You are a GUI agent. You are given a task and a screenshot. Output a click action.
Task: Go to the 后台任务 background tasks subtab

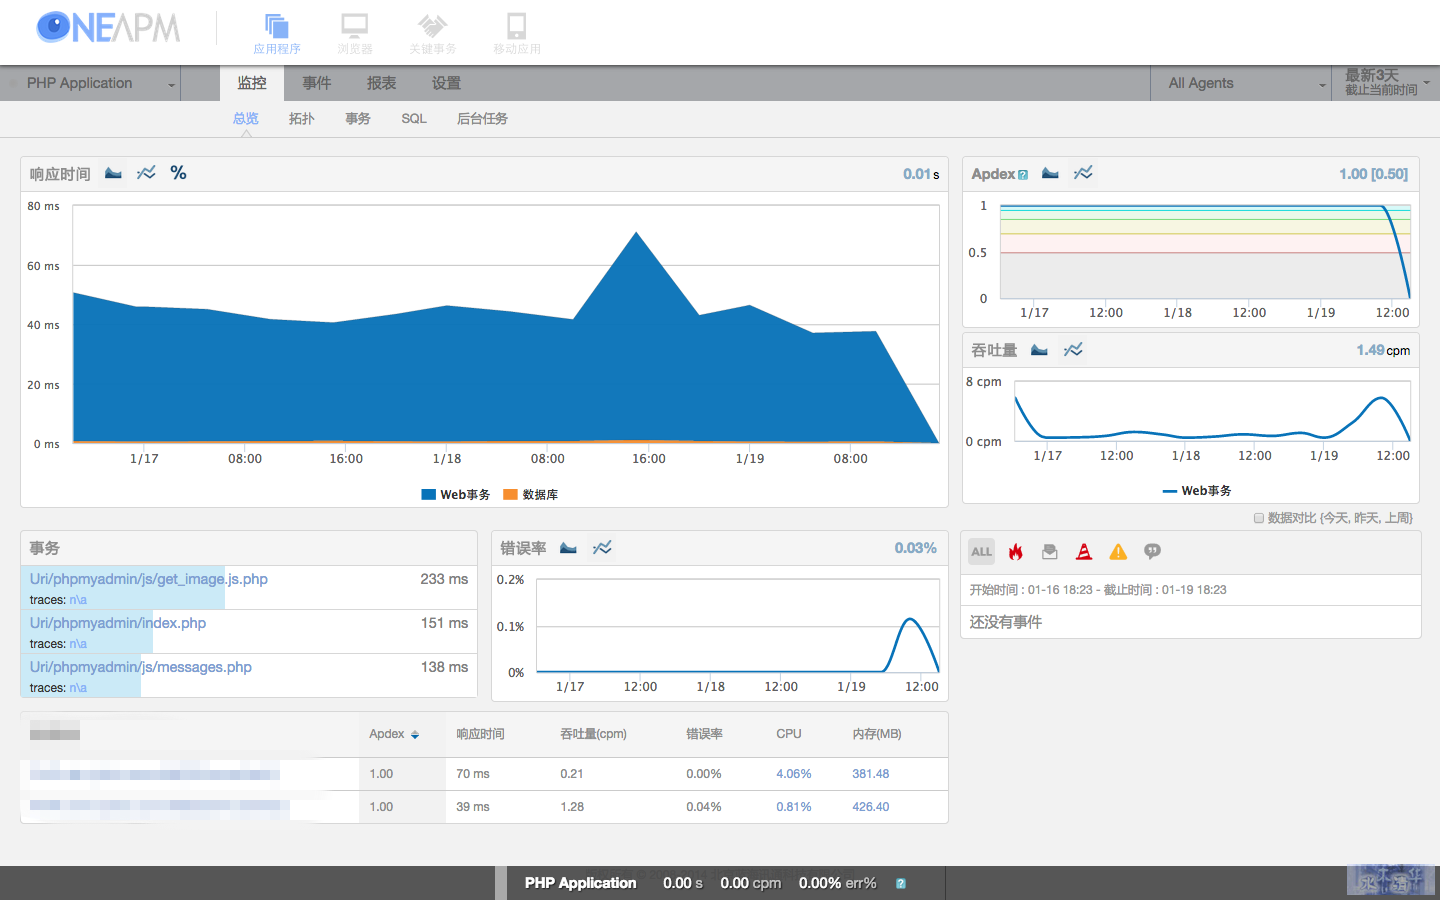pos(483,119)
